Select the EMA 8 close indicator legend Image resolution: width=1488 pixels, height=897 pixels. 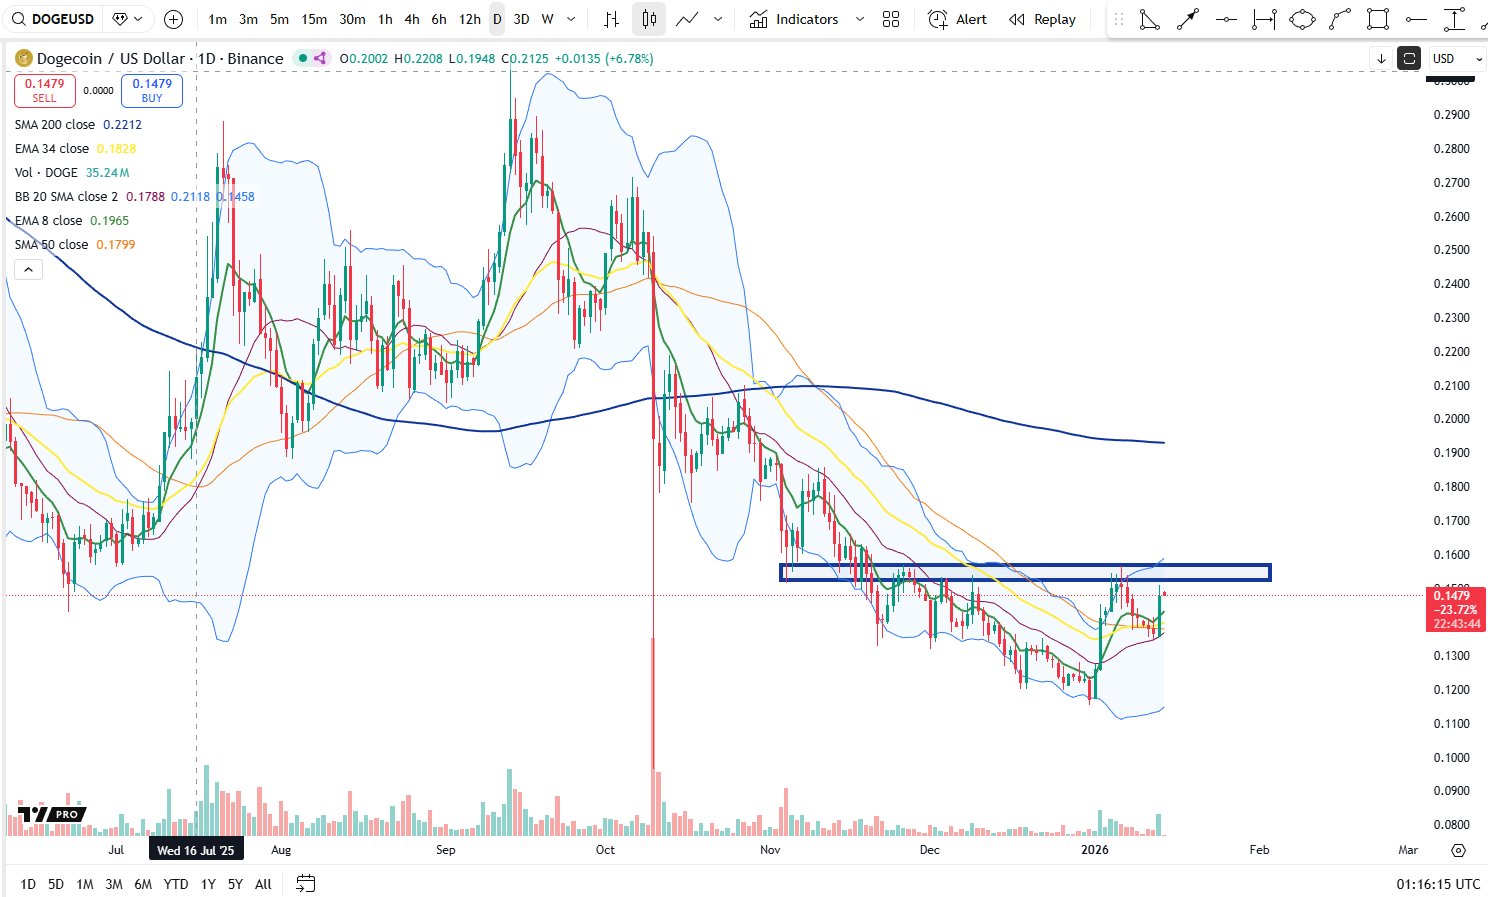(x=49, y=221)
